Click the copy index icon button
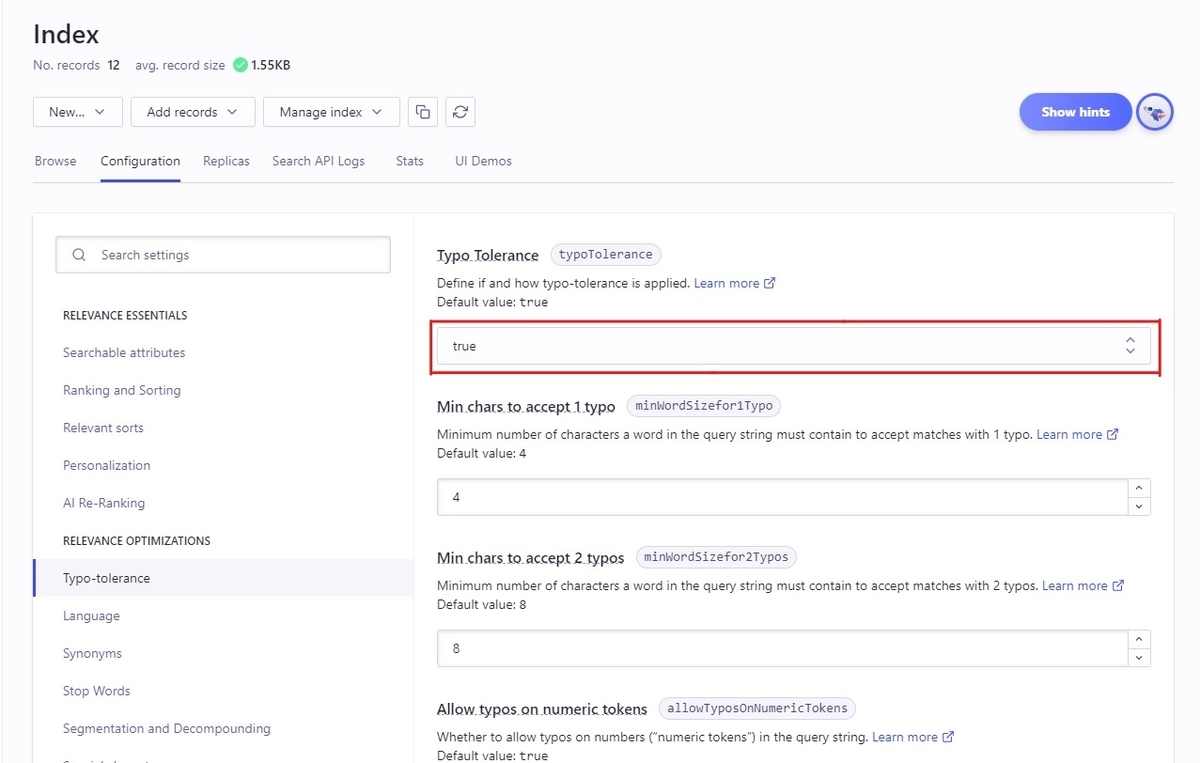 [423, 112]
